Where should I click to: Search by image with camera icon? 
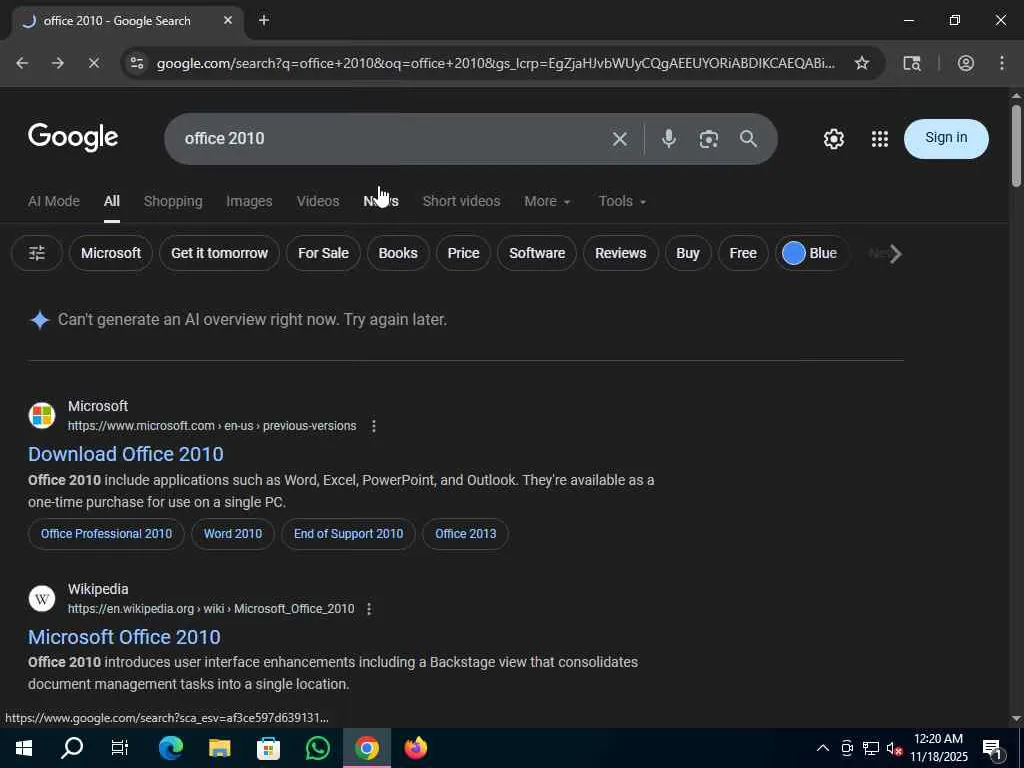pyautogui.click(x=709, y=138)
